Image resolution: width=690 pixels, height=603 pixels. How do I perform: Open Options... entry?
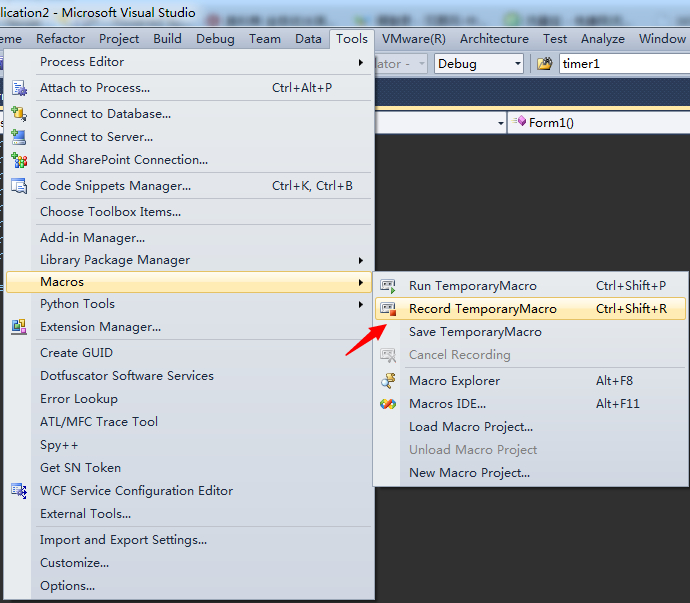tap(188, 586)
